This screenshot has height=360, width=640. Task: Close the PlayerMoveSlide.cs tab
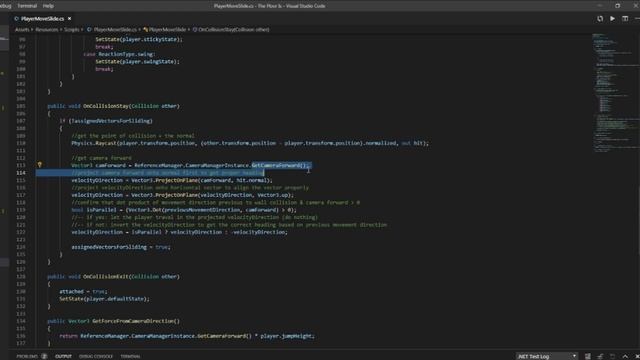pos(69,19)
